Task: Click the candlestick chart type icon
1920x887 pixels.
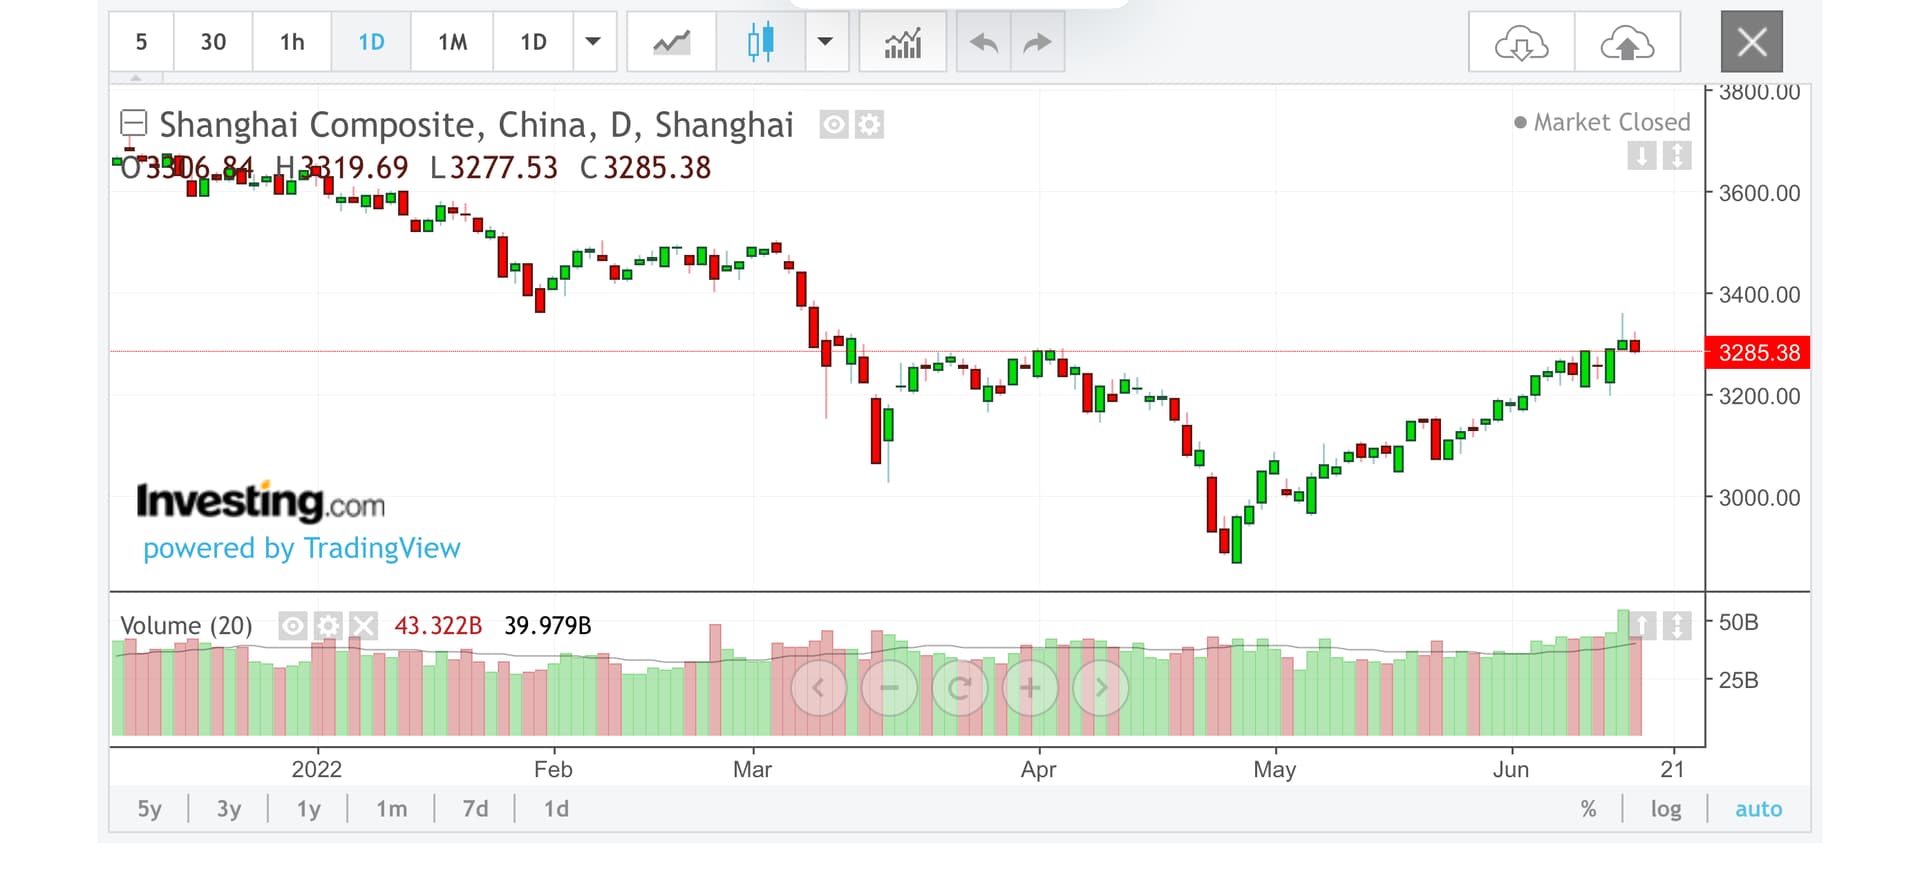Action: click(761, 42)
